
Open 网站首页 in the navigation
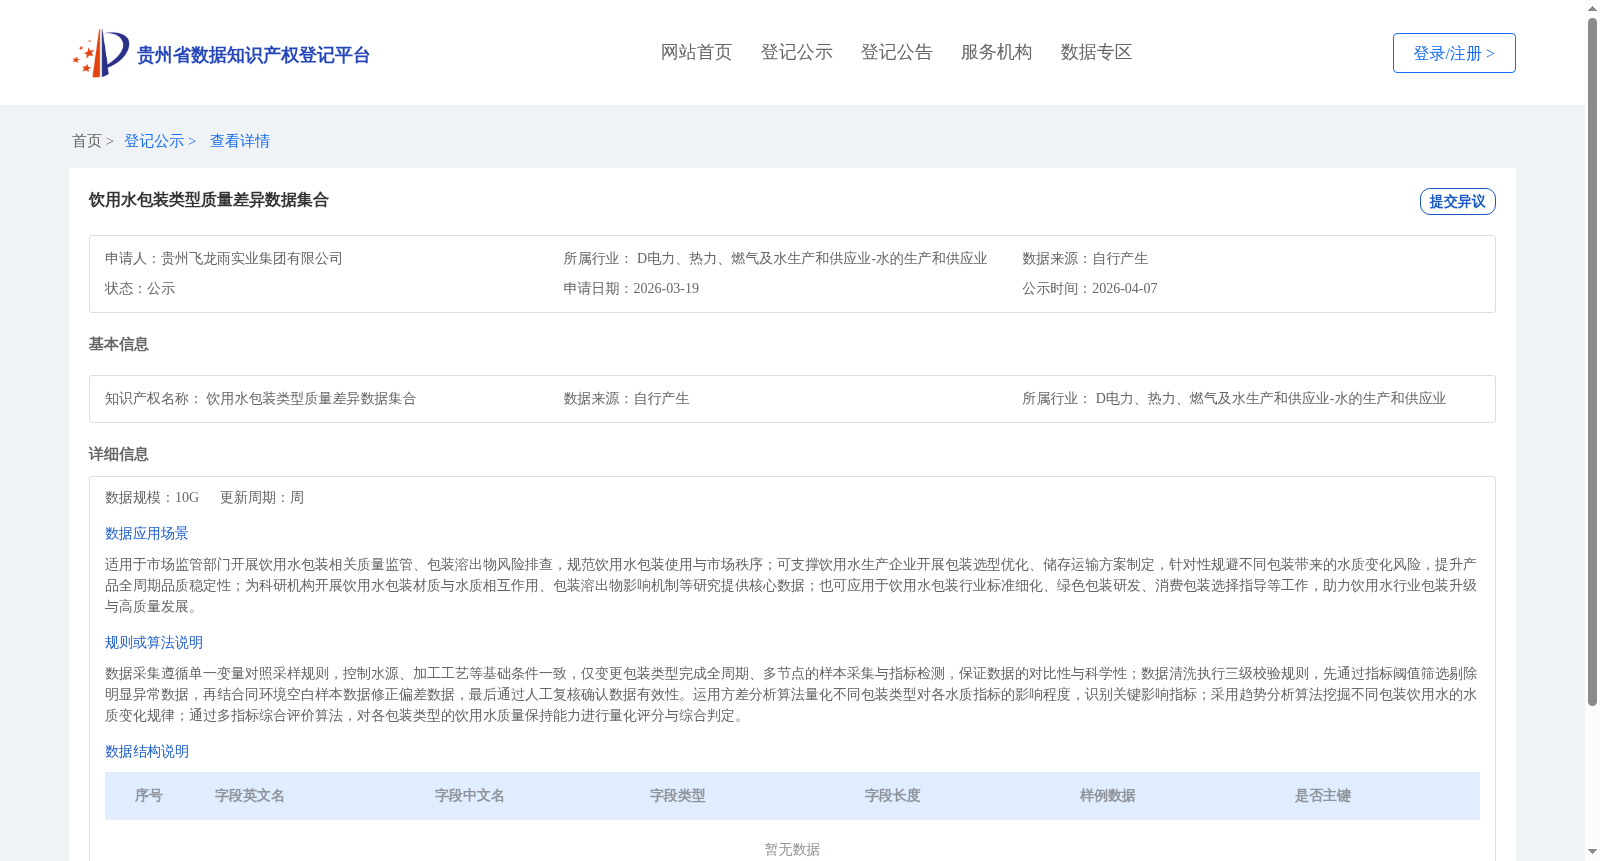(x=696, y=52)
